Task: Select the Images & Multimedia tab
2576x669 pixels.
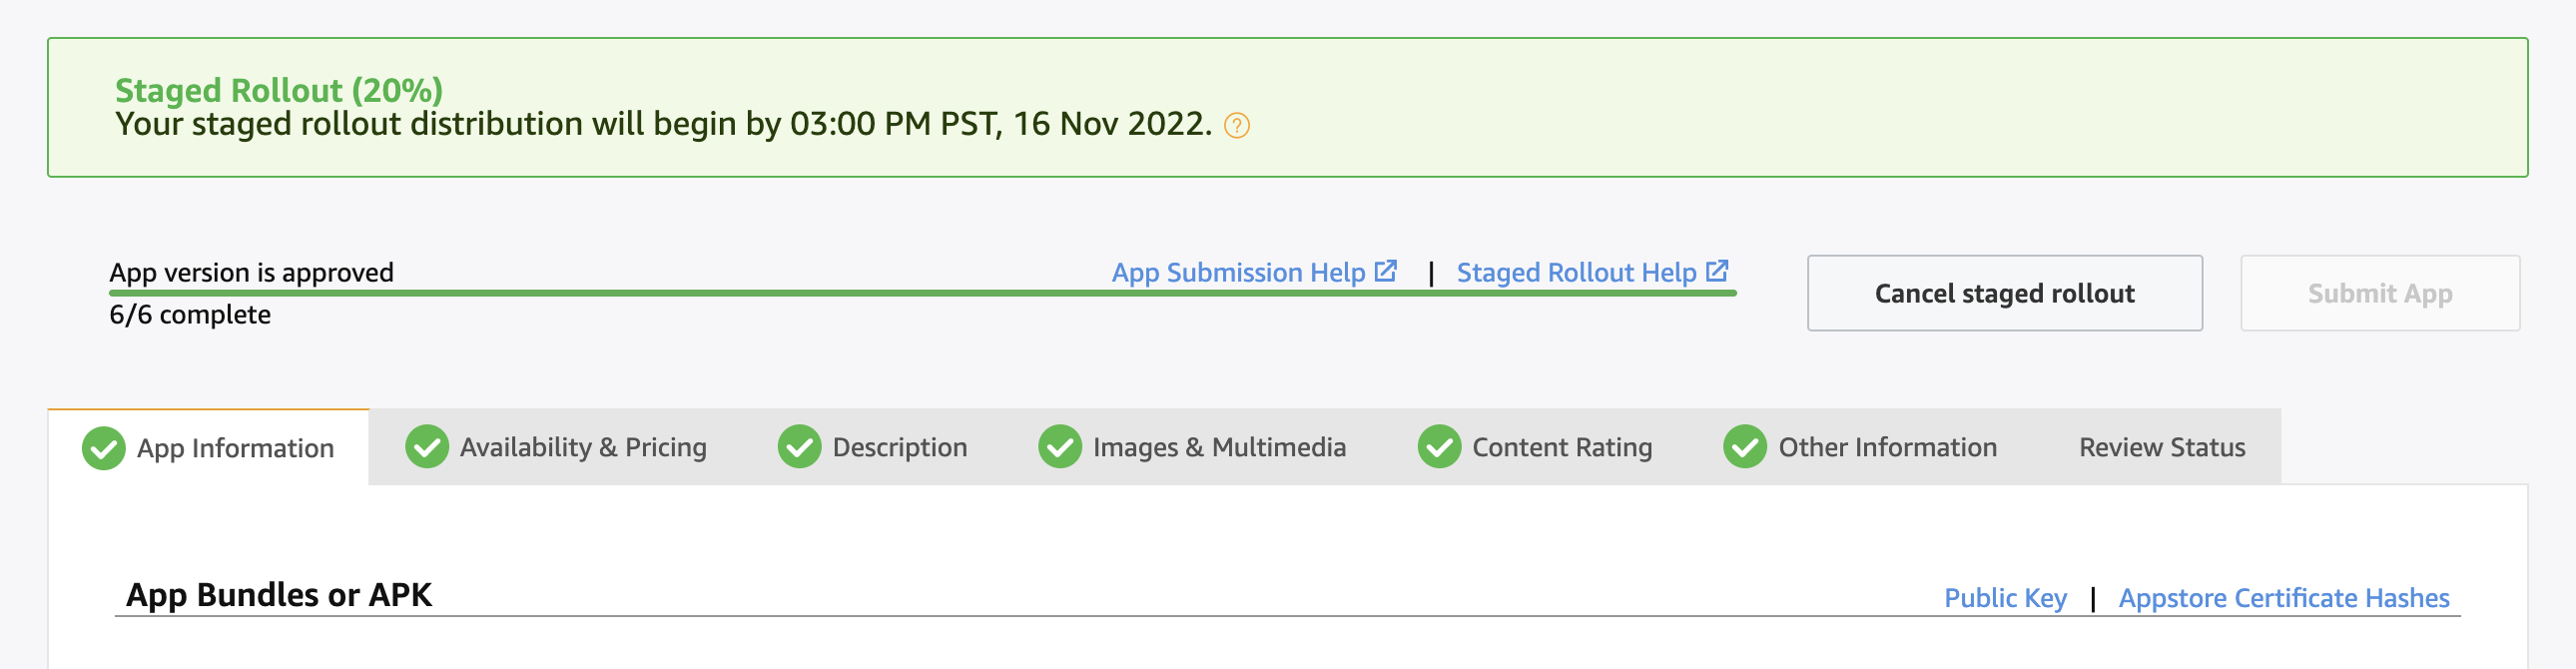Action: coord(1218,447)
